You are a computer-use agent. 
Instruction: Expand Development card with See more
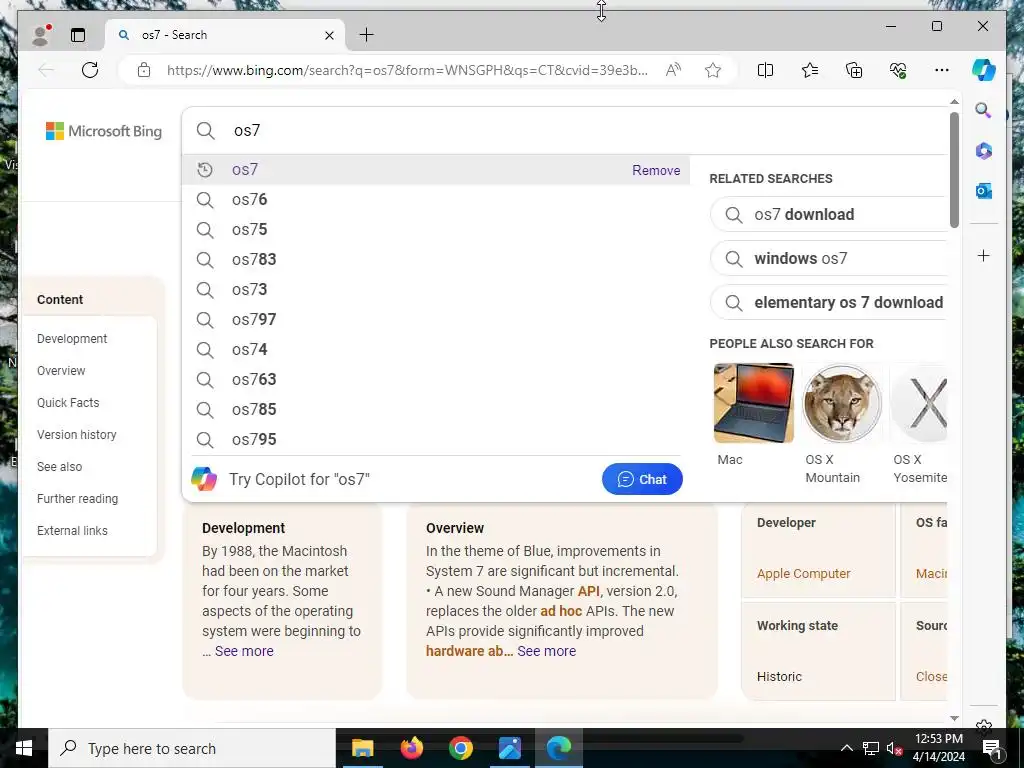(x=244, y=651)
